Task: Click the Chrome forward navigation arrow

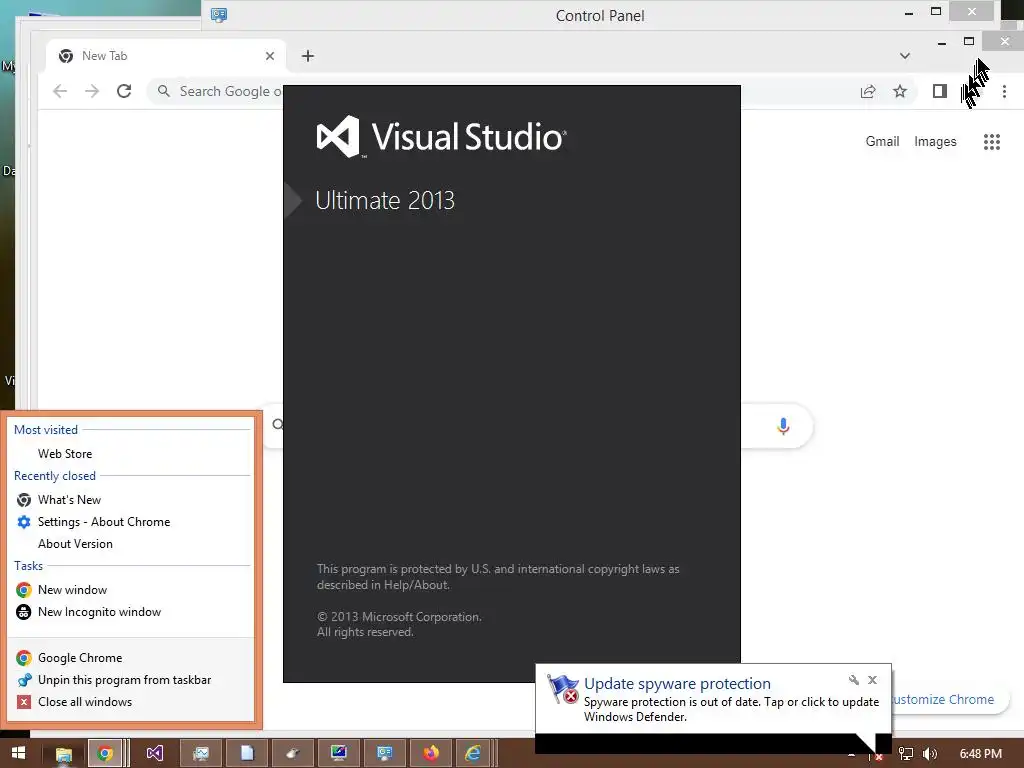Action: [x=92, y=91]
